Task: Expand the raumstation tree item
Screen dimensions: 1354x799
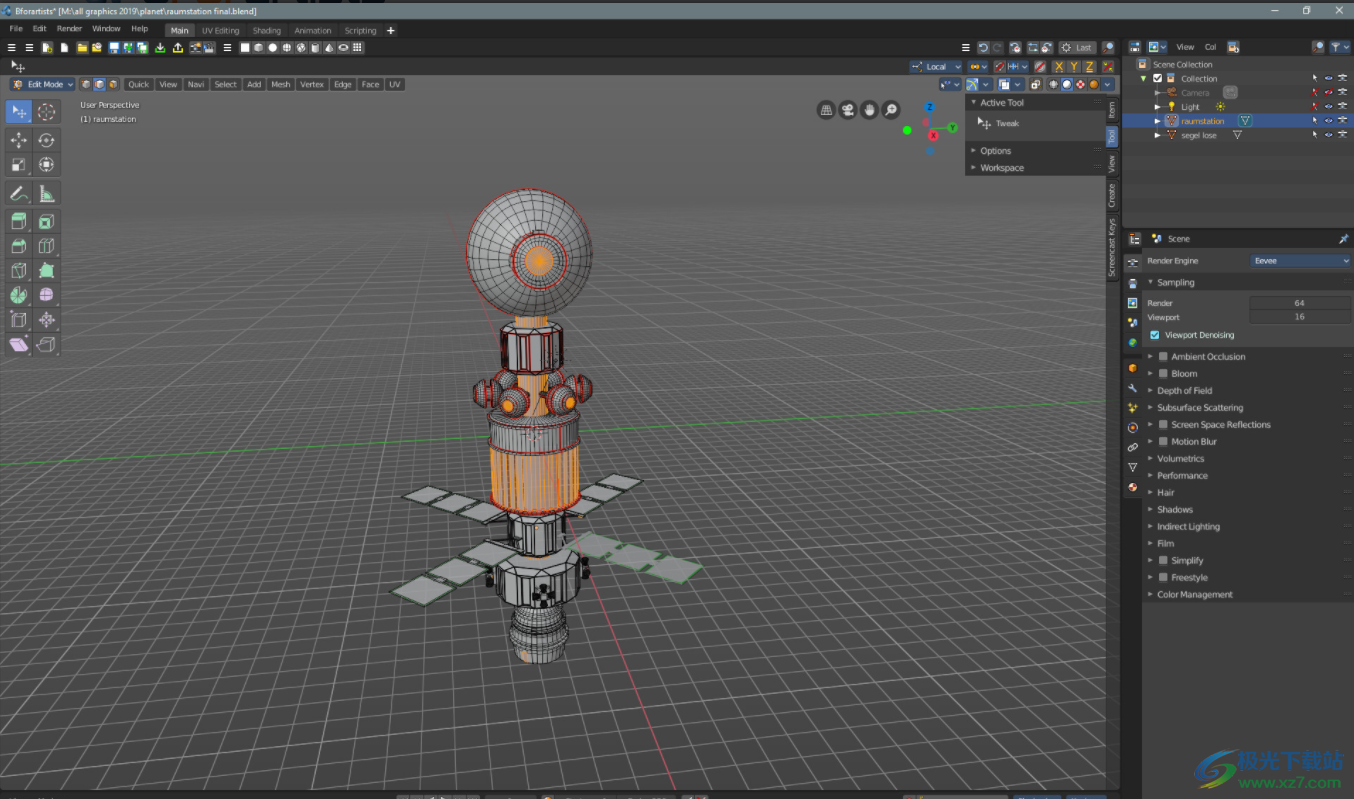Action: (1158, 121)
